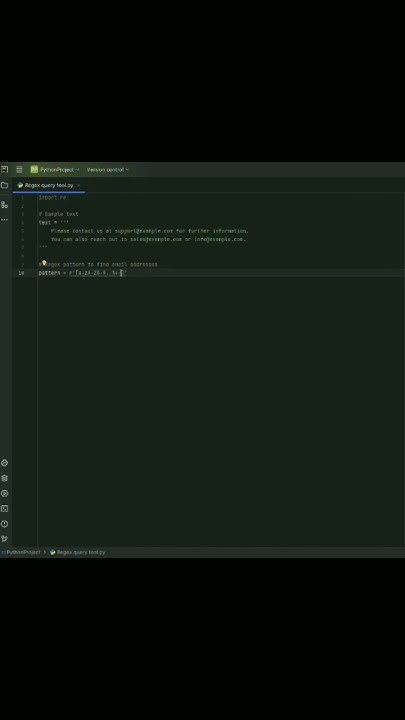
Task: Click the 'pattern' variable on line 10
Action: [49, 273]
